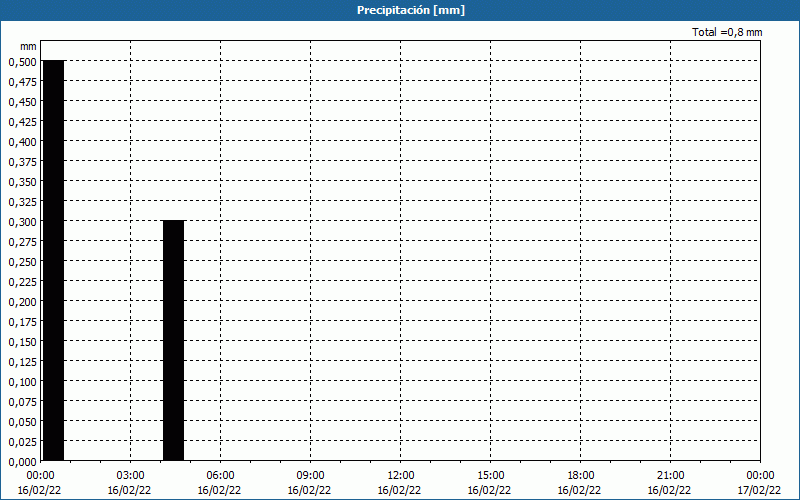The image size is (800, 500).
Task: Click the Precipitación [mm] title bar
Action: [400, 10]
